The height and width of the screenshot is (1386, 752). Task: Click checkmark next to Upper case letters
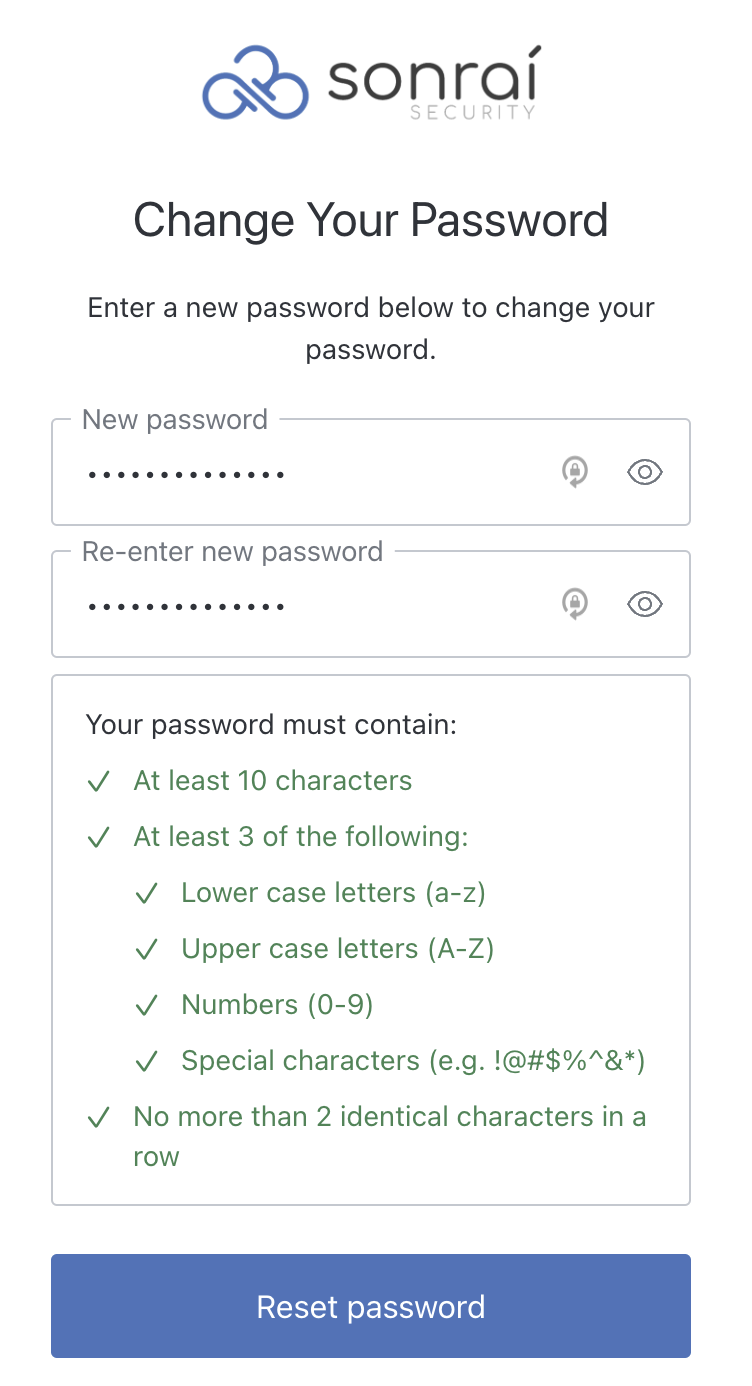click(146, 950)
